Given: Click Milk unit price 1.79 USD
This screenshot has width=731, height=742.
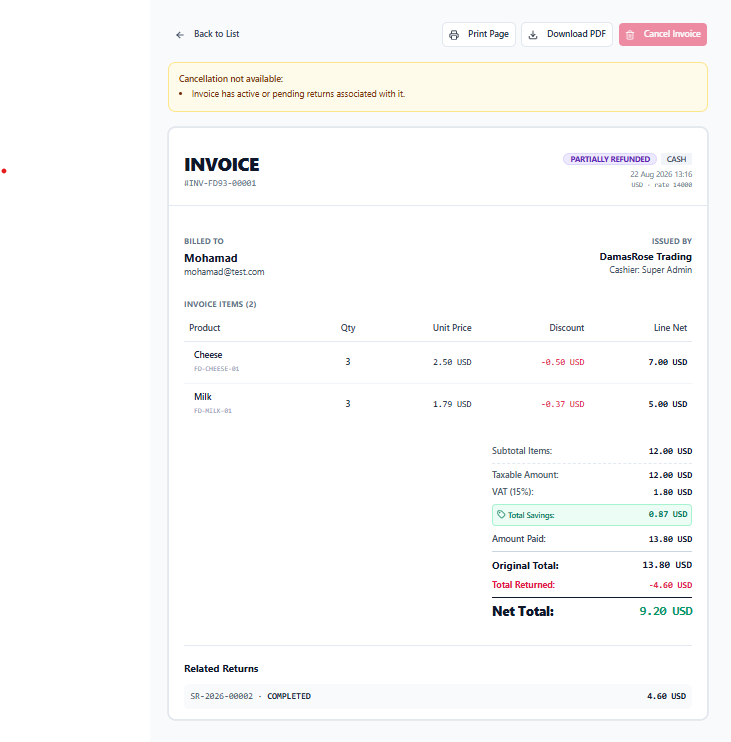Looking at the screenshot, I should [452, 404].
